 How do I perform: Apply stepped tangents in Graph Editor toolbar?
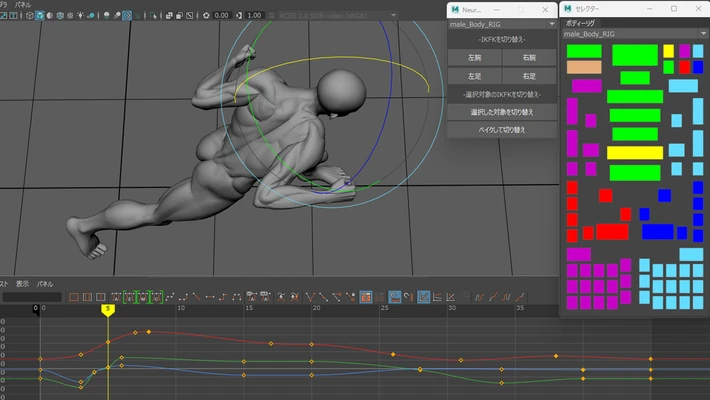223,297
